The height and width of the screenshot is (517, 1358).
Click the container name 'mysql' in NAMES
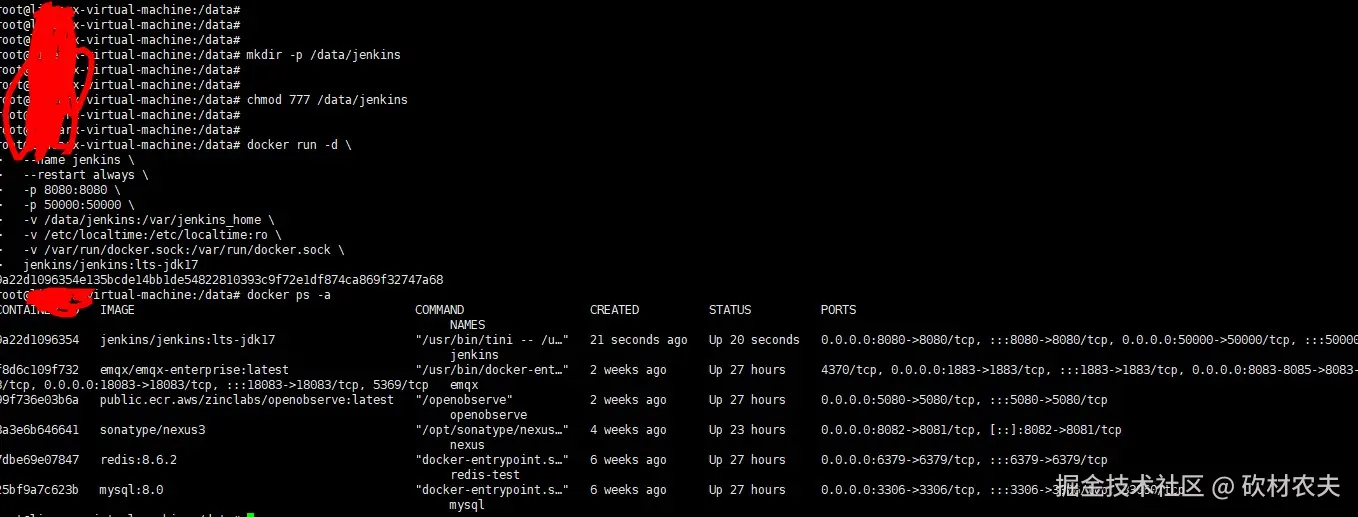pos(467,505)
